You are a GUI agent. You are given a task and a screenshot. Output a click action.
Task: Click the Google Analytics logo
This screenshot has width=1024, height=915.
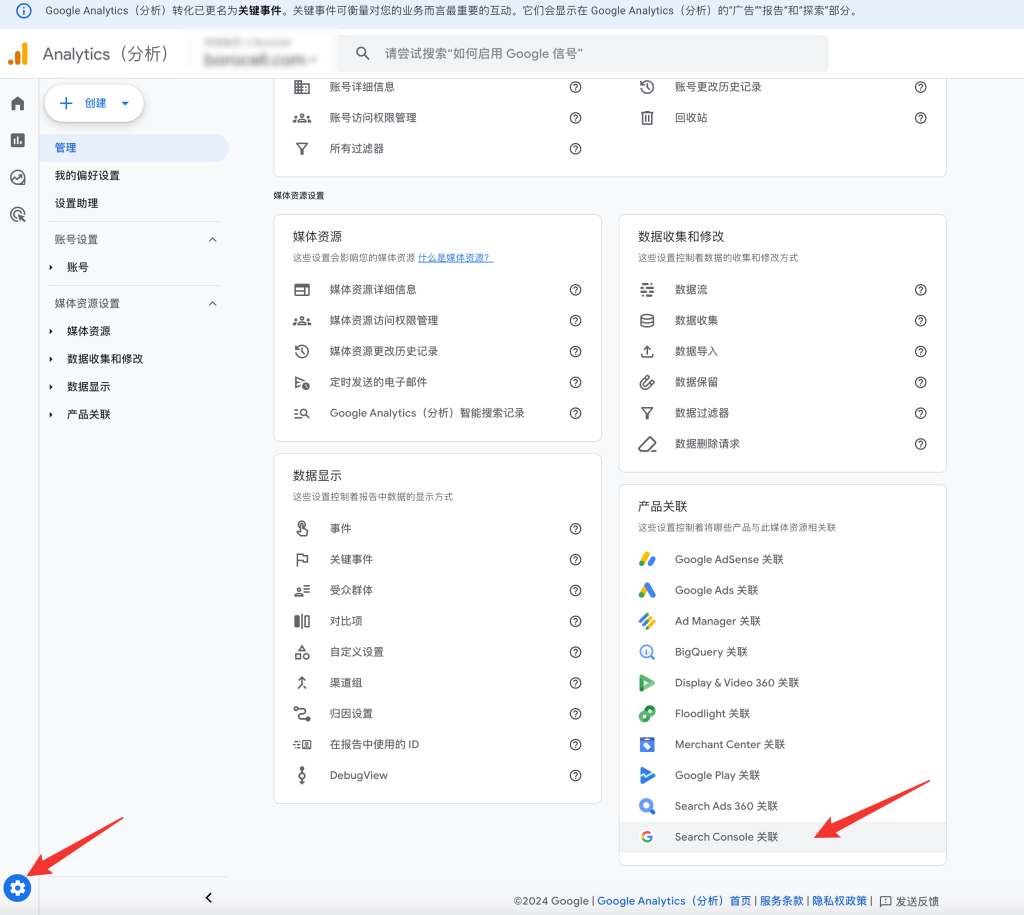(x=18, y=54)
